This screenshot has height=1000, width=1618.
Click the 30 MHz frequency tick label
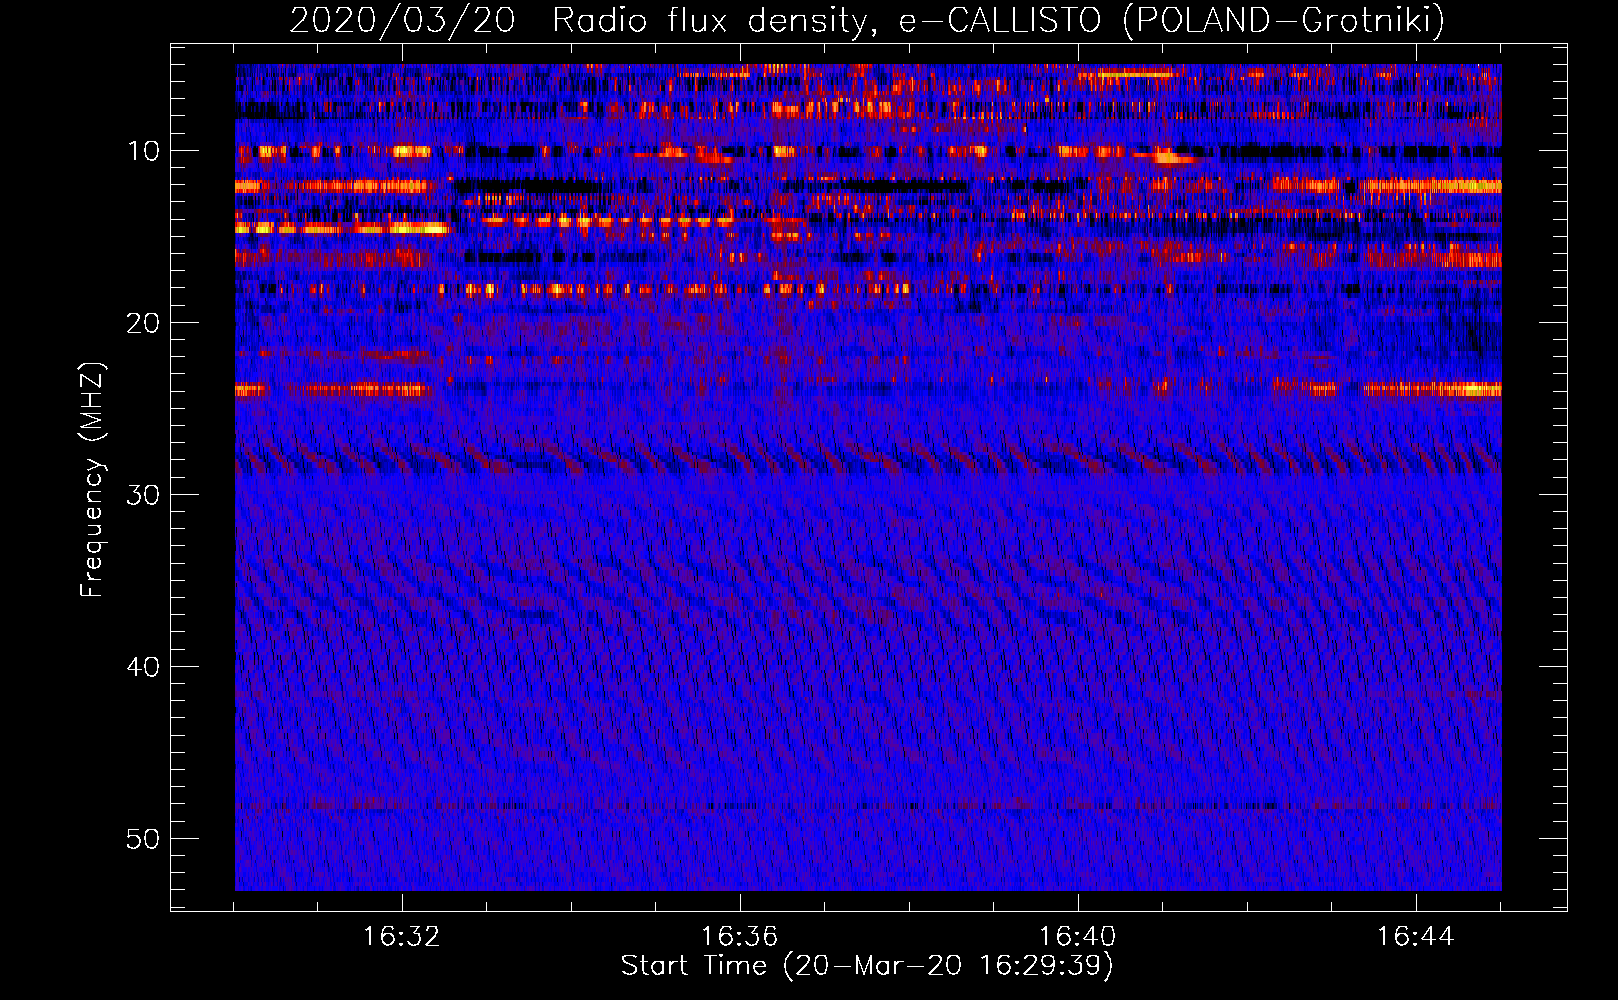(x=144, y=495)
